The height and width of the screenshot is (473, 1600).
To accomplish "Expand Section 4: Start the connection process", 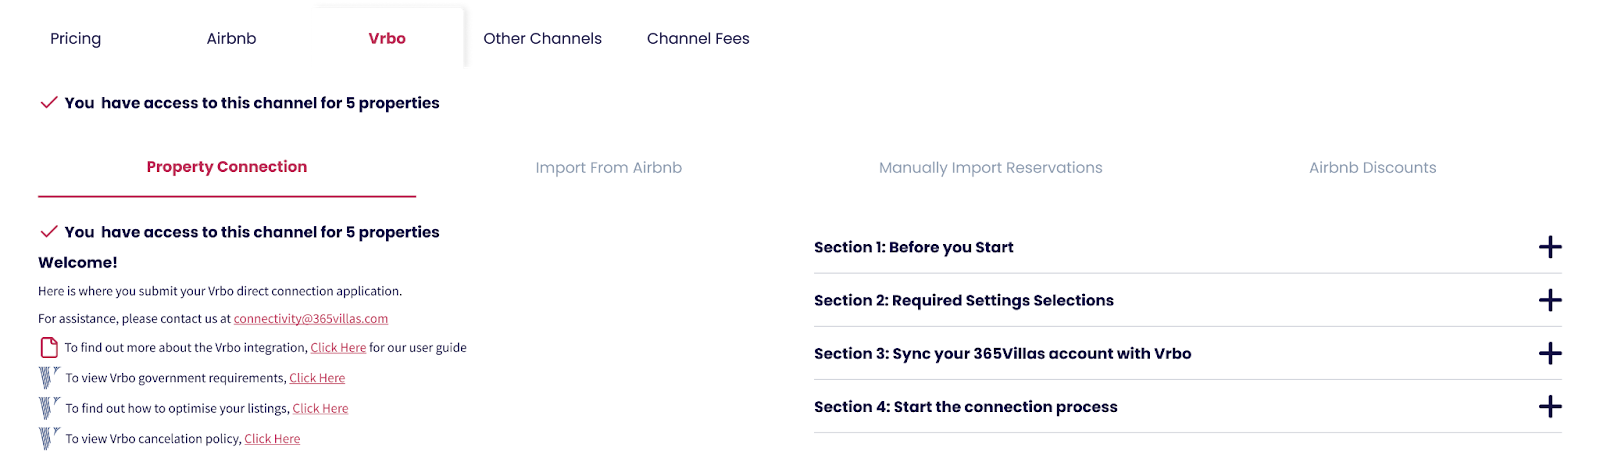I will [x=1549, y=407].
